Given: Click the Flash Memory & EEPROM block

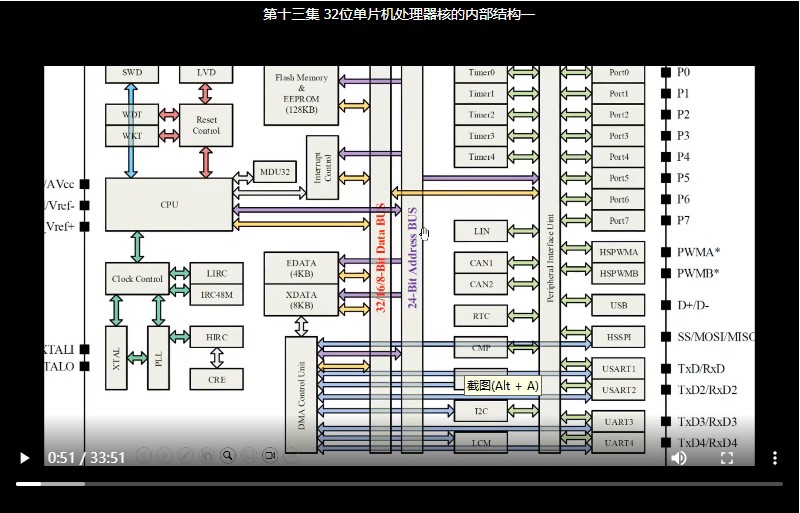Looking at the screenshot, I should 301,94.
